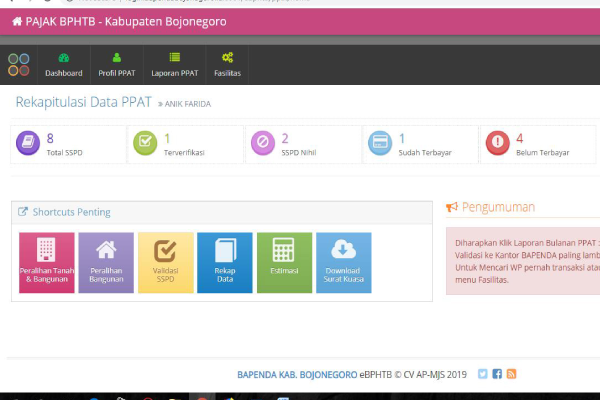The height and width of the screenshot is (400, 600).
Task: Open the Download Surat Kuasa shortcut
Action: click(344, 263)
